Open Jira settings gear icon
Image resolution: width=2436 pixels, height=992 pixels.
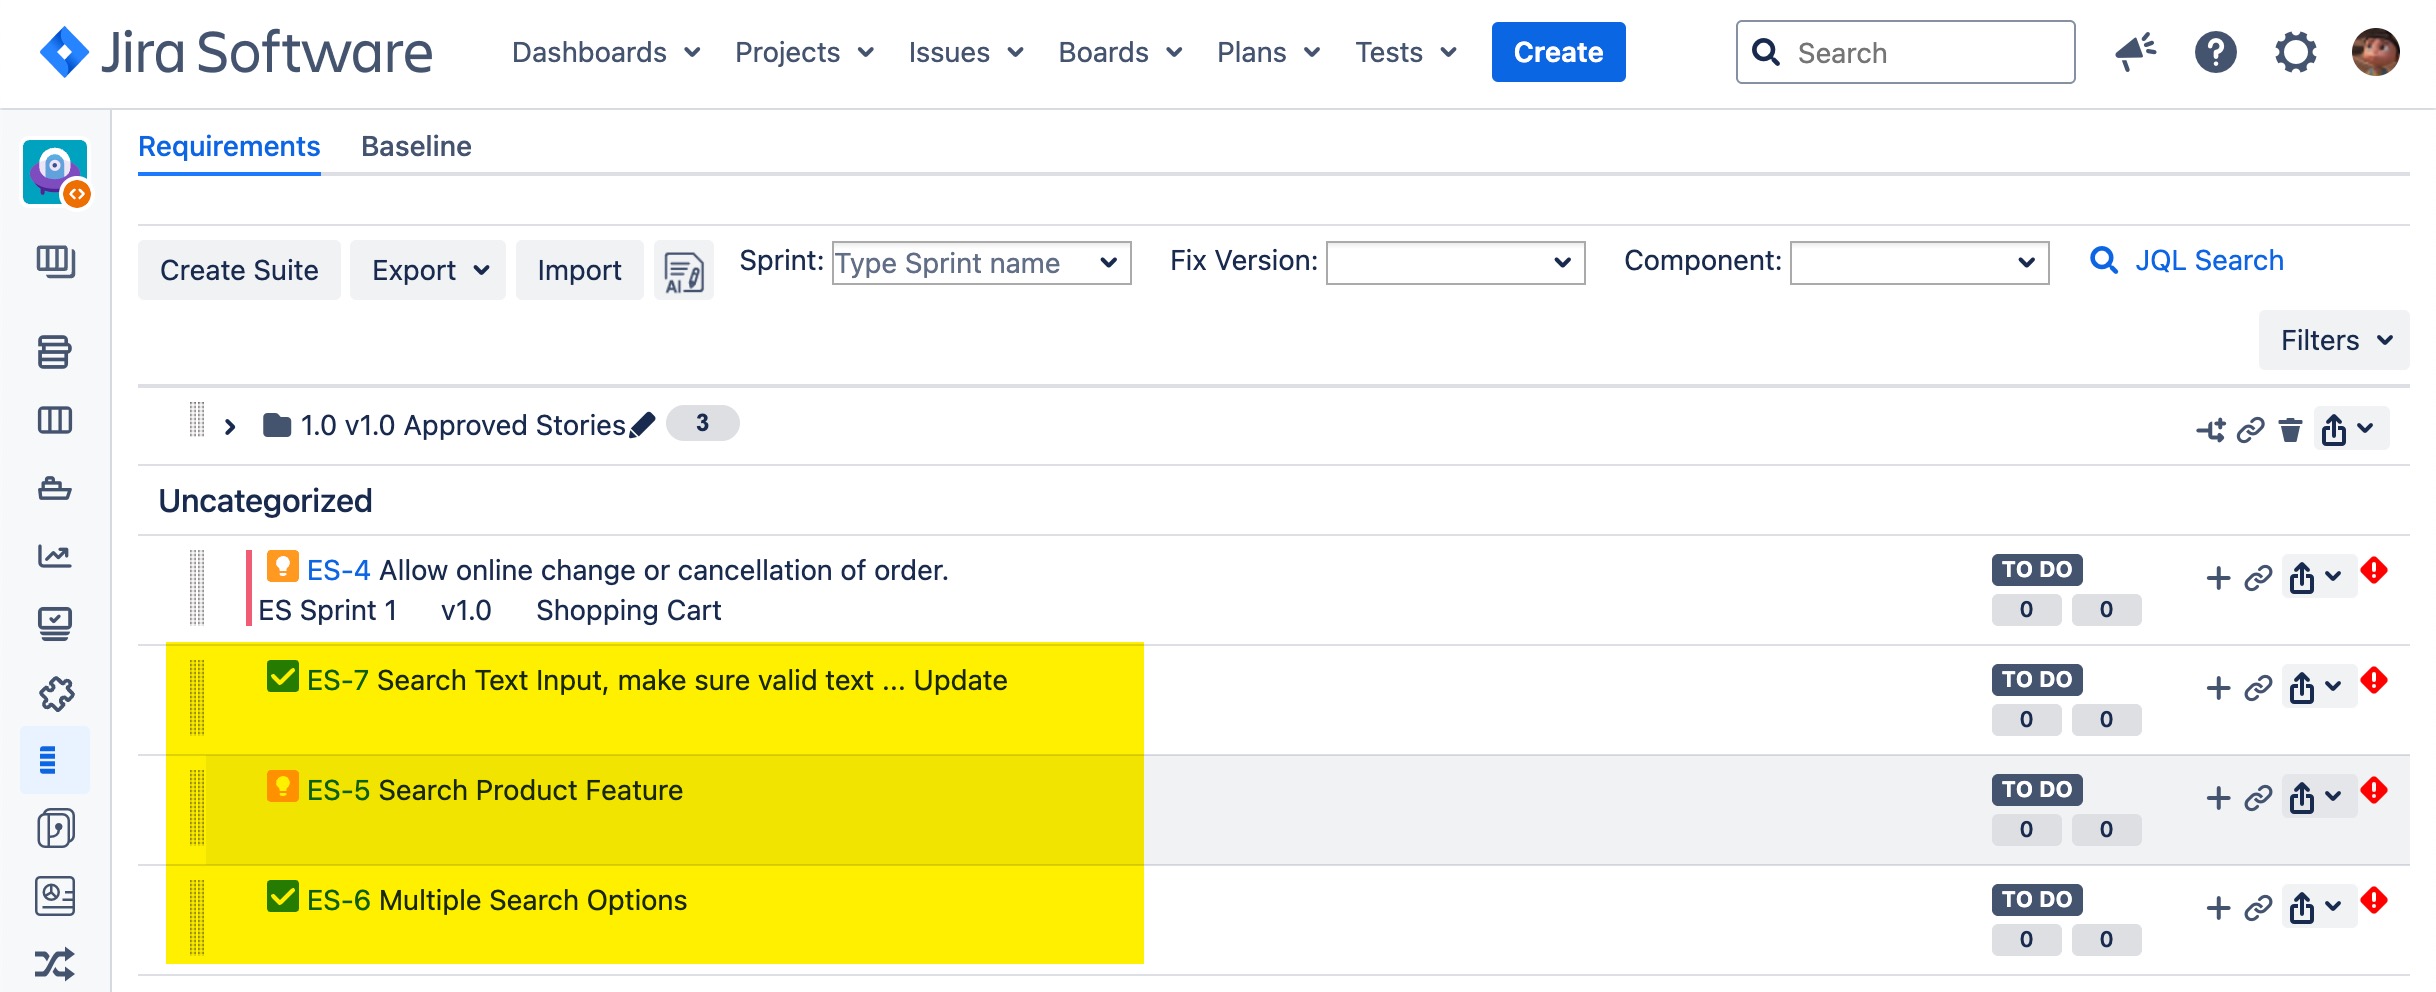click(2296, 52)
